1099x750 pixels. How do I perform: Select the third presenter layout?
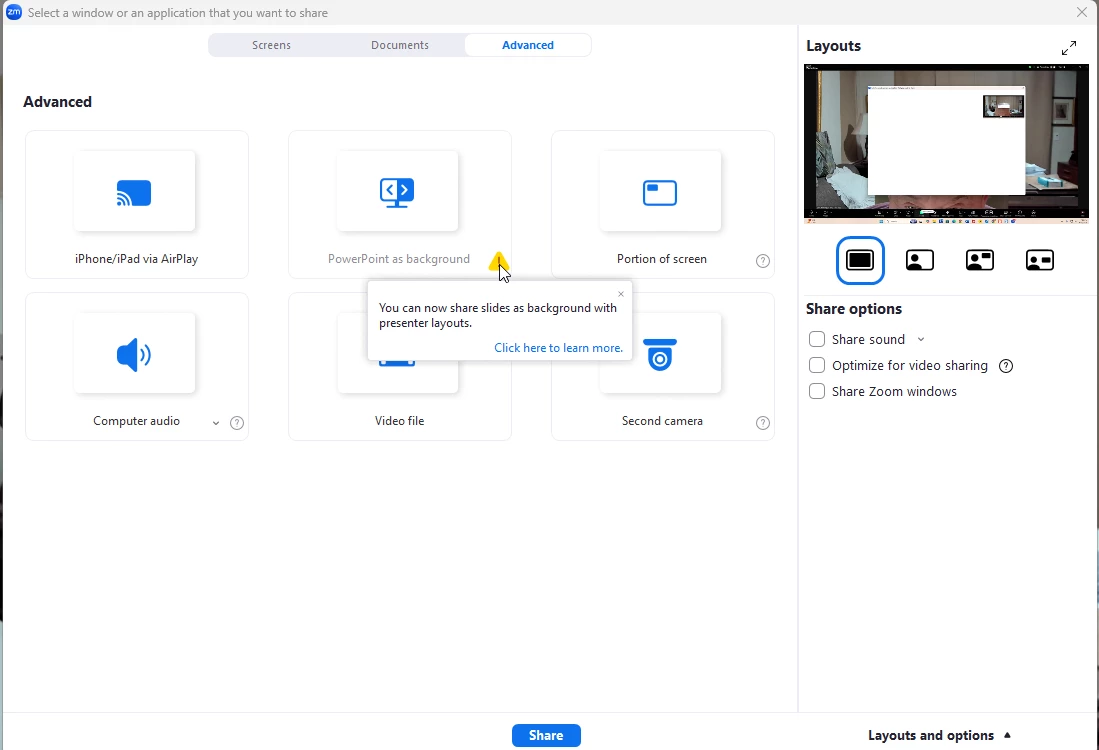point(980,260)
